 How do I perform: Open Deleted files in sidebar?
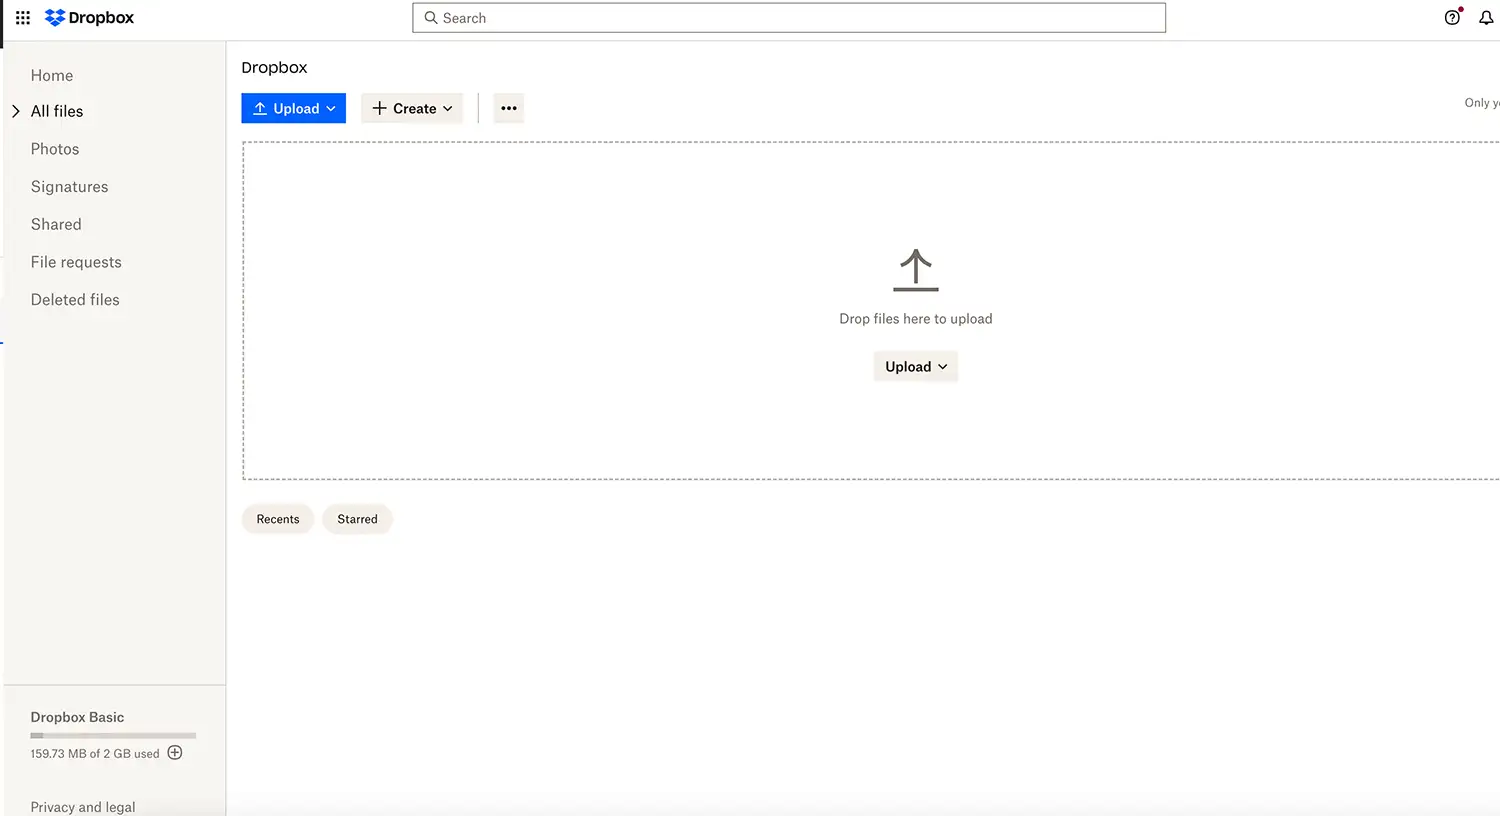coord(75,300)
